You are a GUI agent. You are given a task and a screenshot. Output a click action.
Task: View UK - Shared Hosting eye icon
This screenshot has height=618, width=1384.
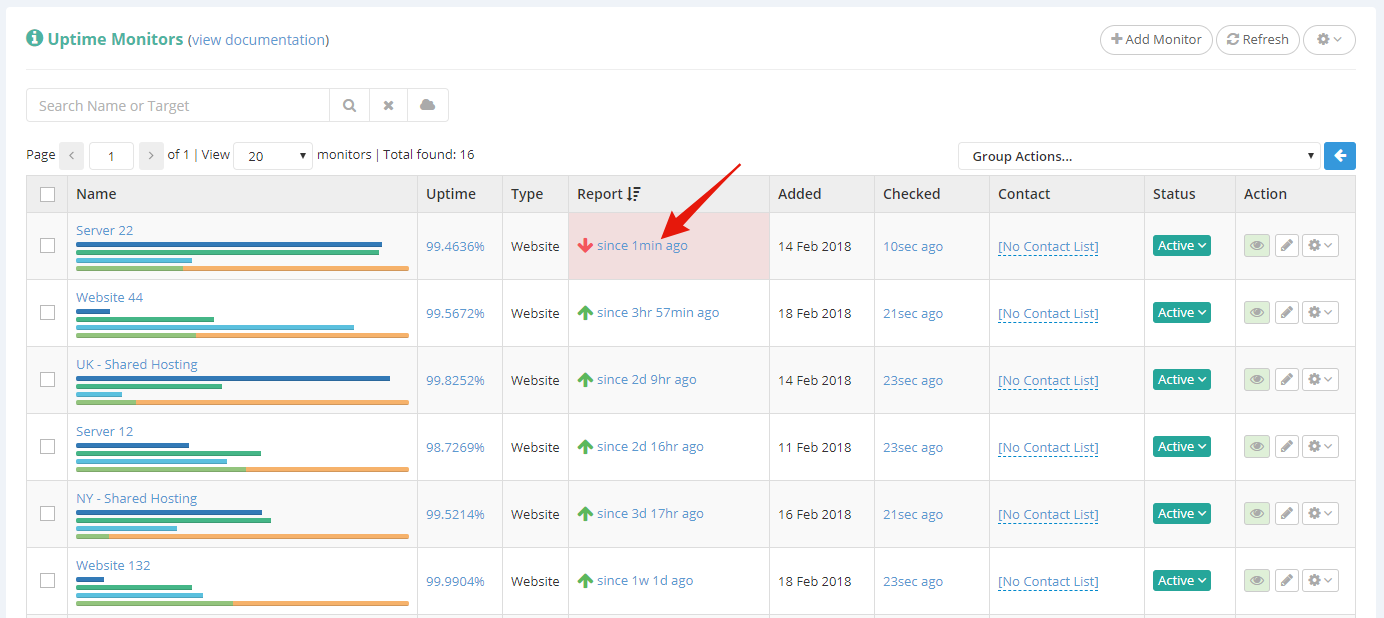point(1258,380)
